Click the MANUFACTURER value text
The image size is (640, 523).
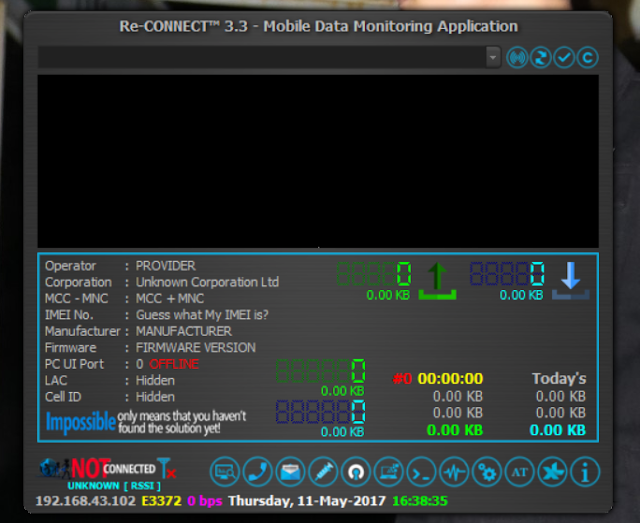point(184,331)
